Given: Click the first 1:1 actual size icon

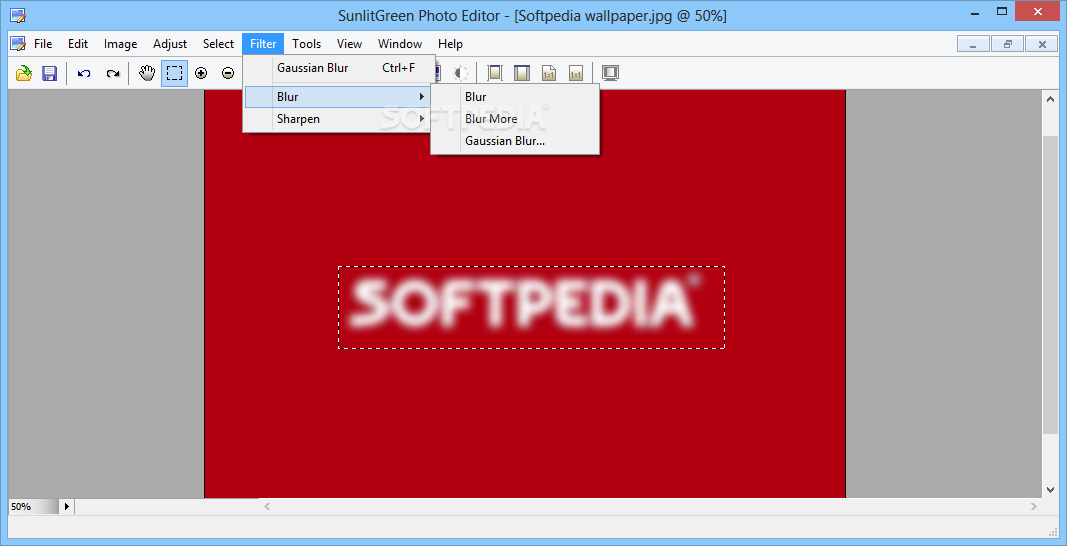Looking at the screenshot, I should coord(548,73).
